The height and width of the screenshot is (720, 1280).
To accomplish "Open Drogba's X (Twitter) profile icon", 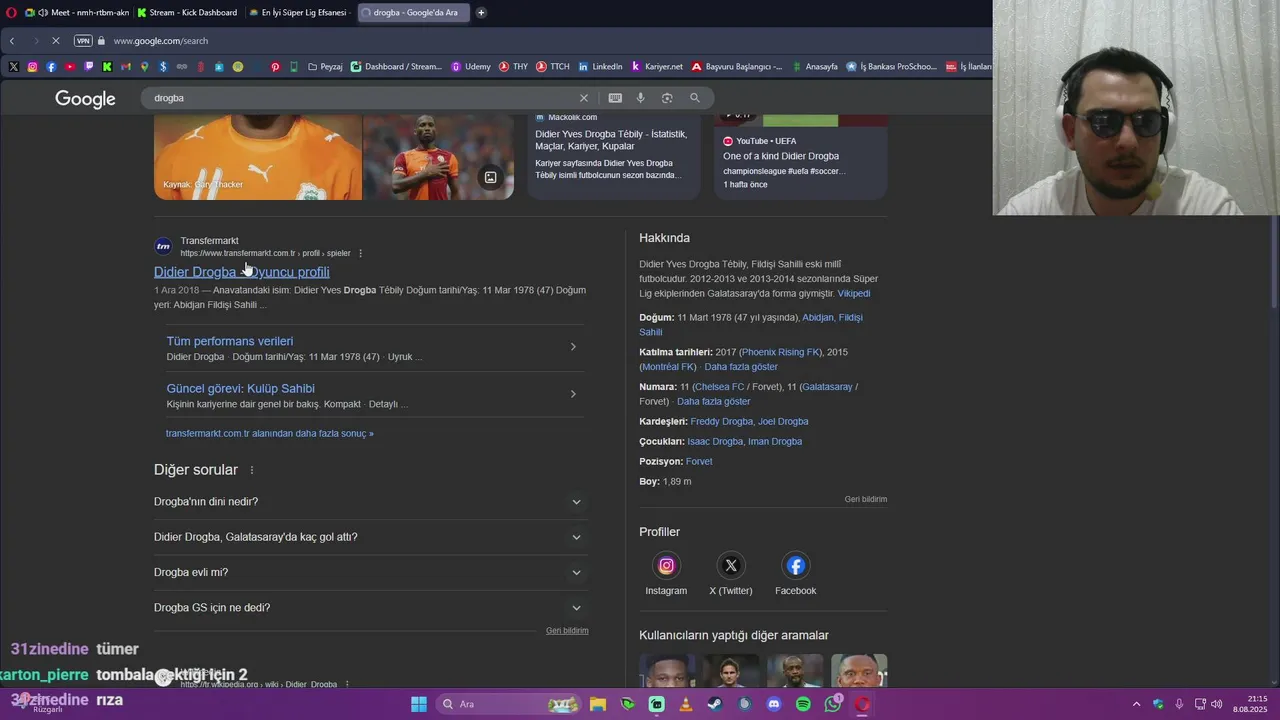I will (x=731, y=566).
